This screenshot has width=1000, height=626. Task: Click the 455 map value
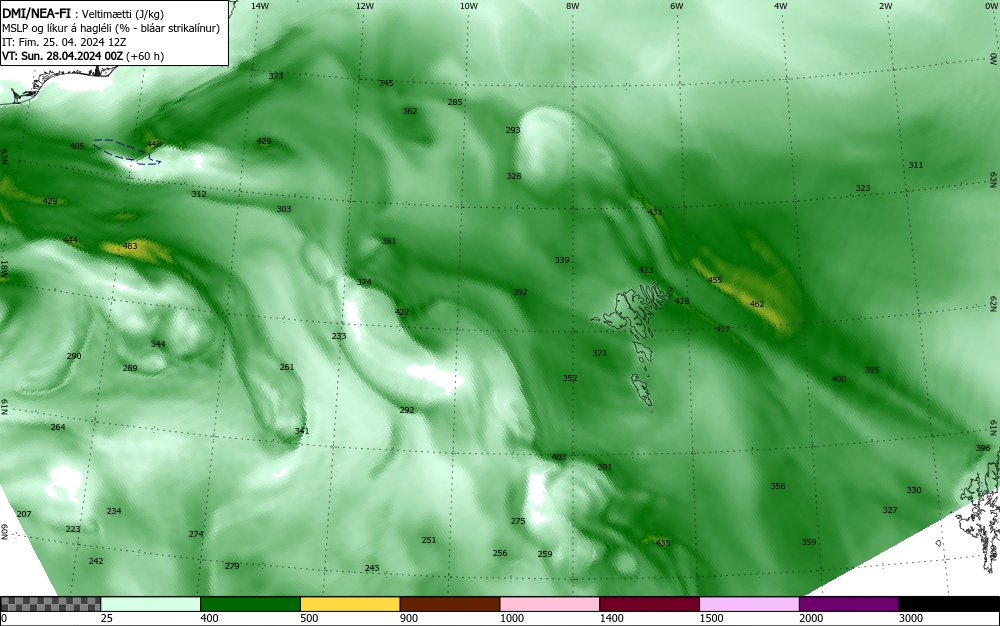715,280
